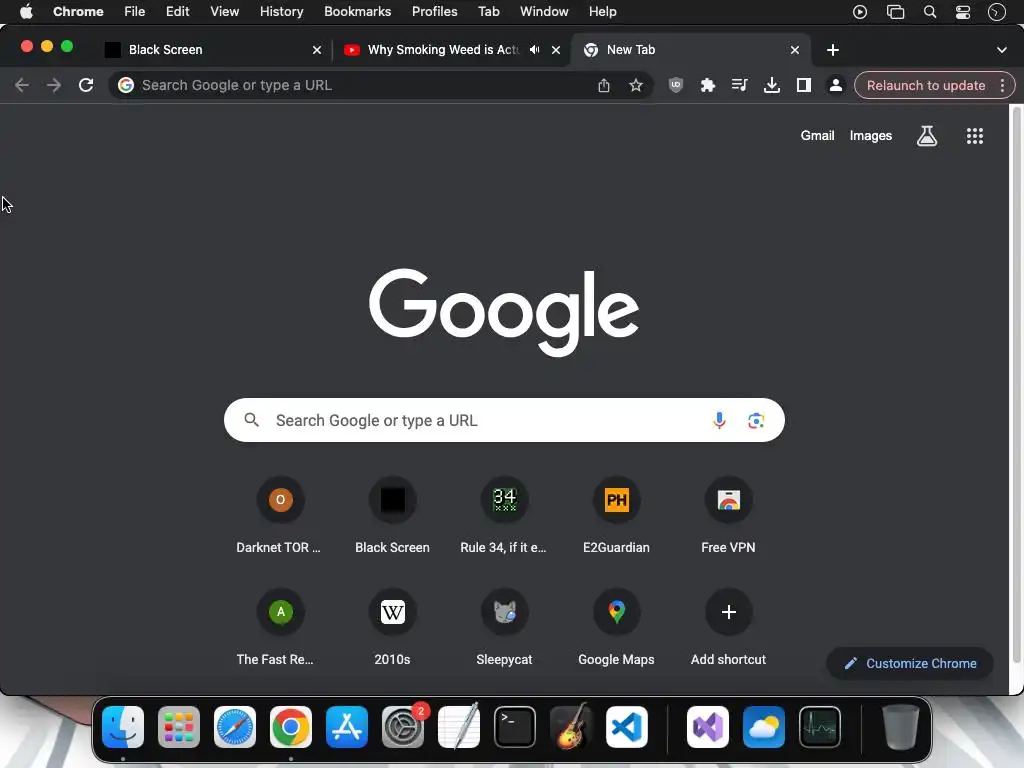Image resolution: width=1024 pixels, height=768 pixels.
Task: Open the Apple menu
Action: tap(26, 11)
